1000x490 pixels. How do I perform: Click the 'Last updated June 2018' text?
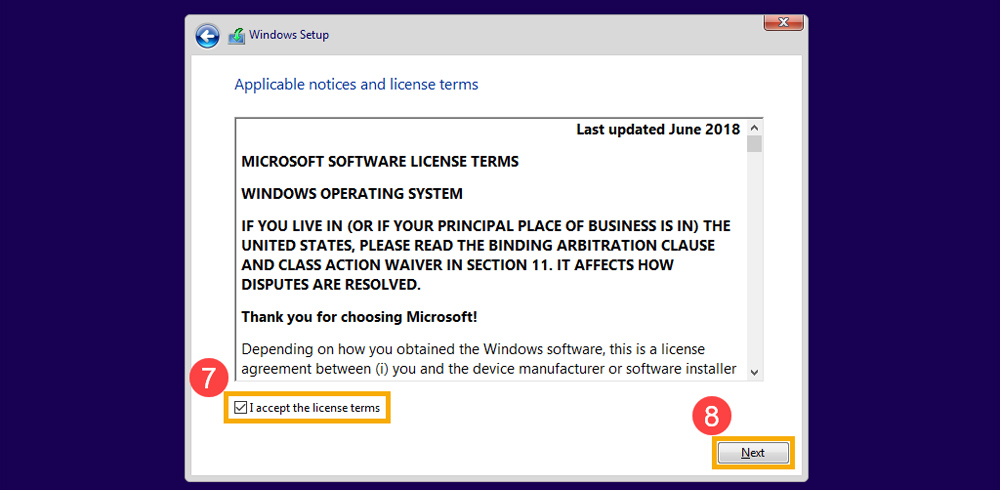[658, 129]
